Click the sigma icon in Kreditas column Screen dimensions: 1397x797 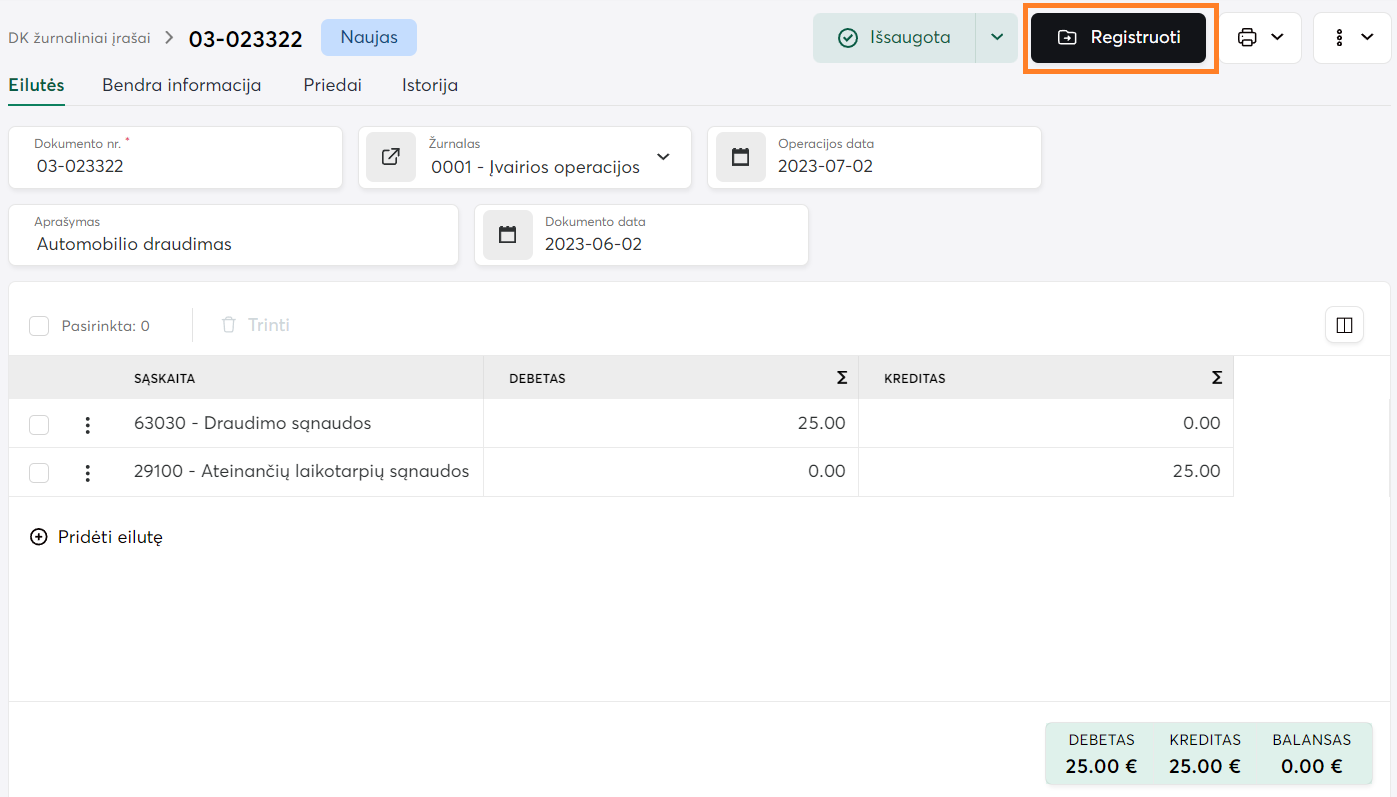coord(1216,378)
